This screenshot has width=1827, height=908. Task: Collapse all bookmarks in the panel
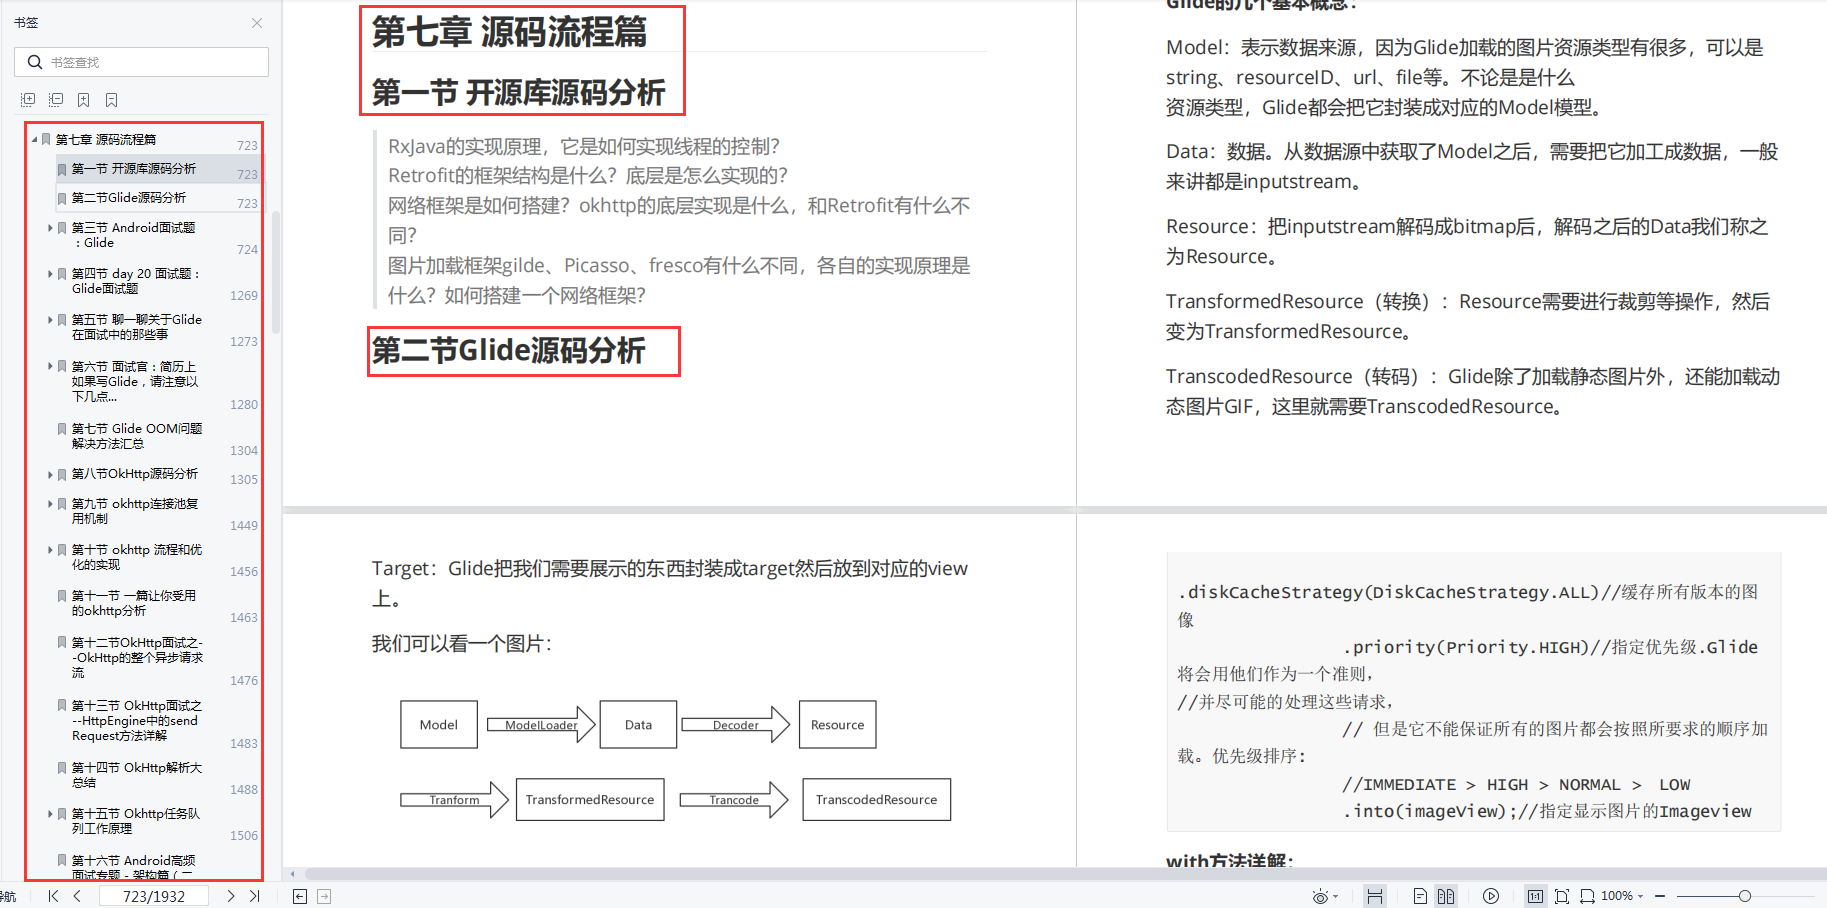coord(56,100)
